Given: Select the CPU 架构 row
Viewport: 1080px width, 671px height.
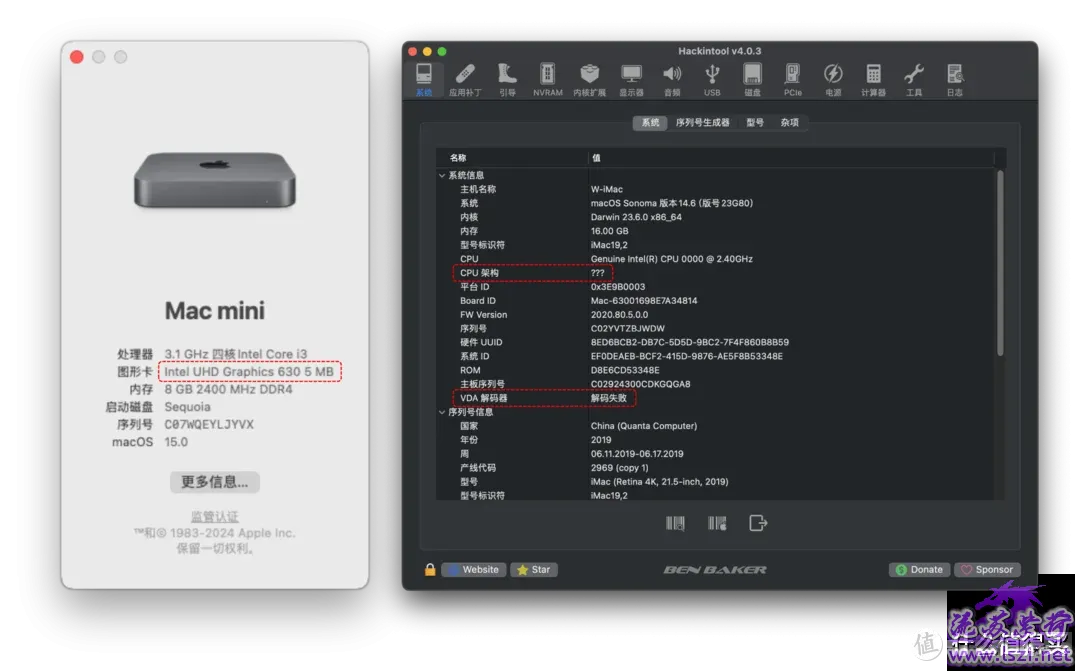Looking at the screenshot, I should point(716,273).
